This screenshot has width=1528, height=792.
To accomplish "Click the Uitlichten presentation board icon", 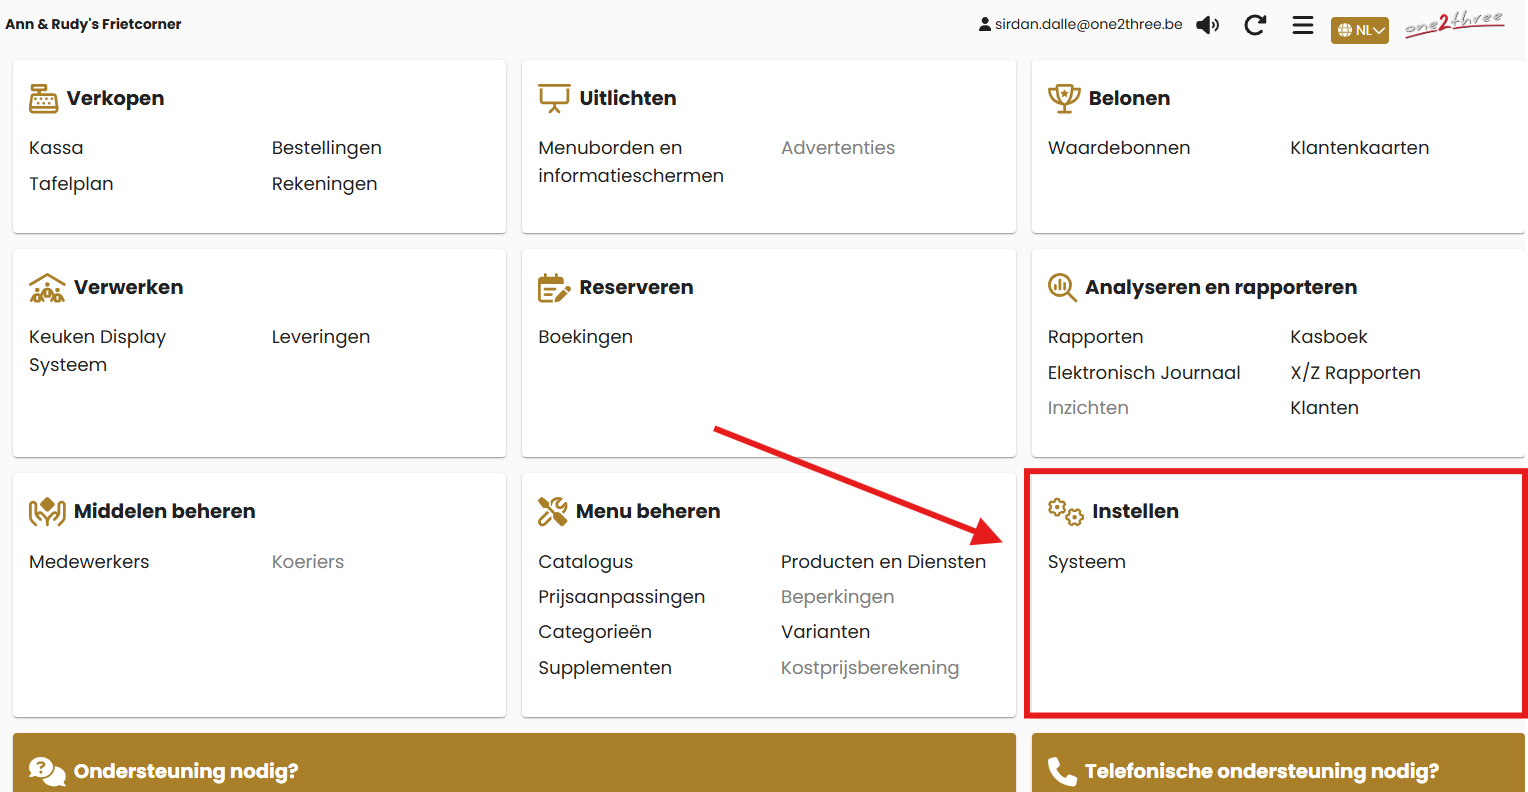I will coord(554,98).
